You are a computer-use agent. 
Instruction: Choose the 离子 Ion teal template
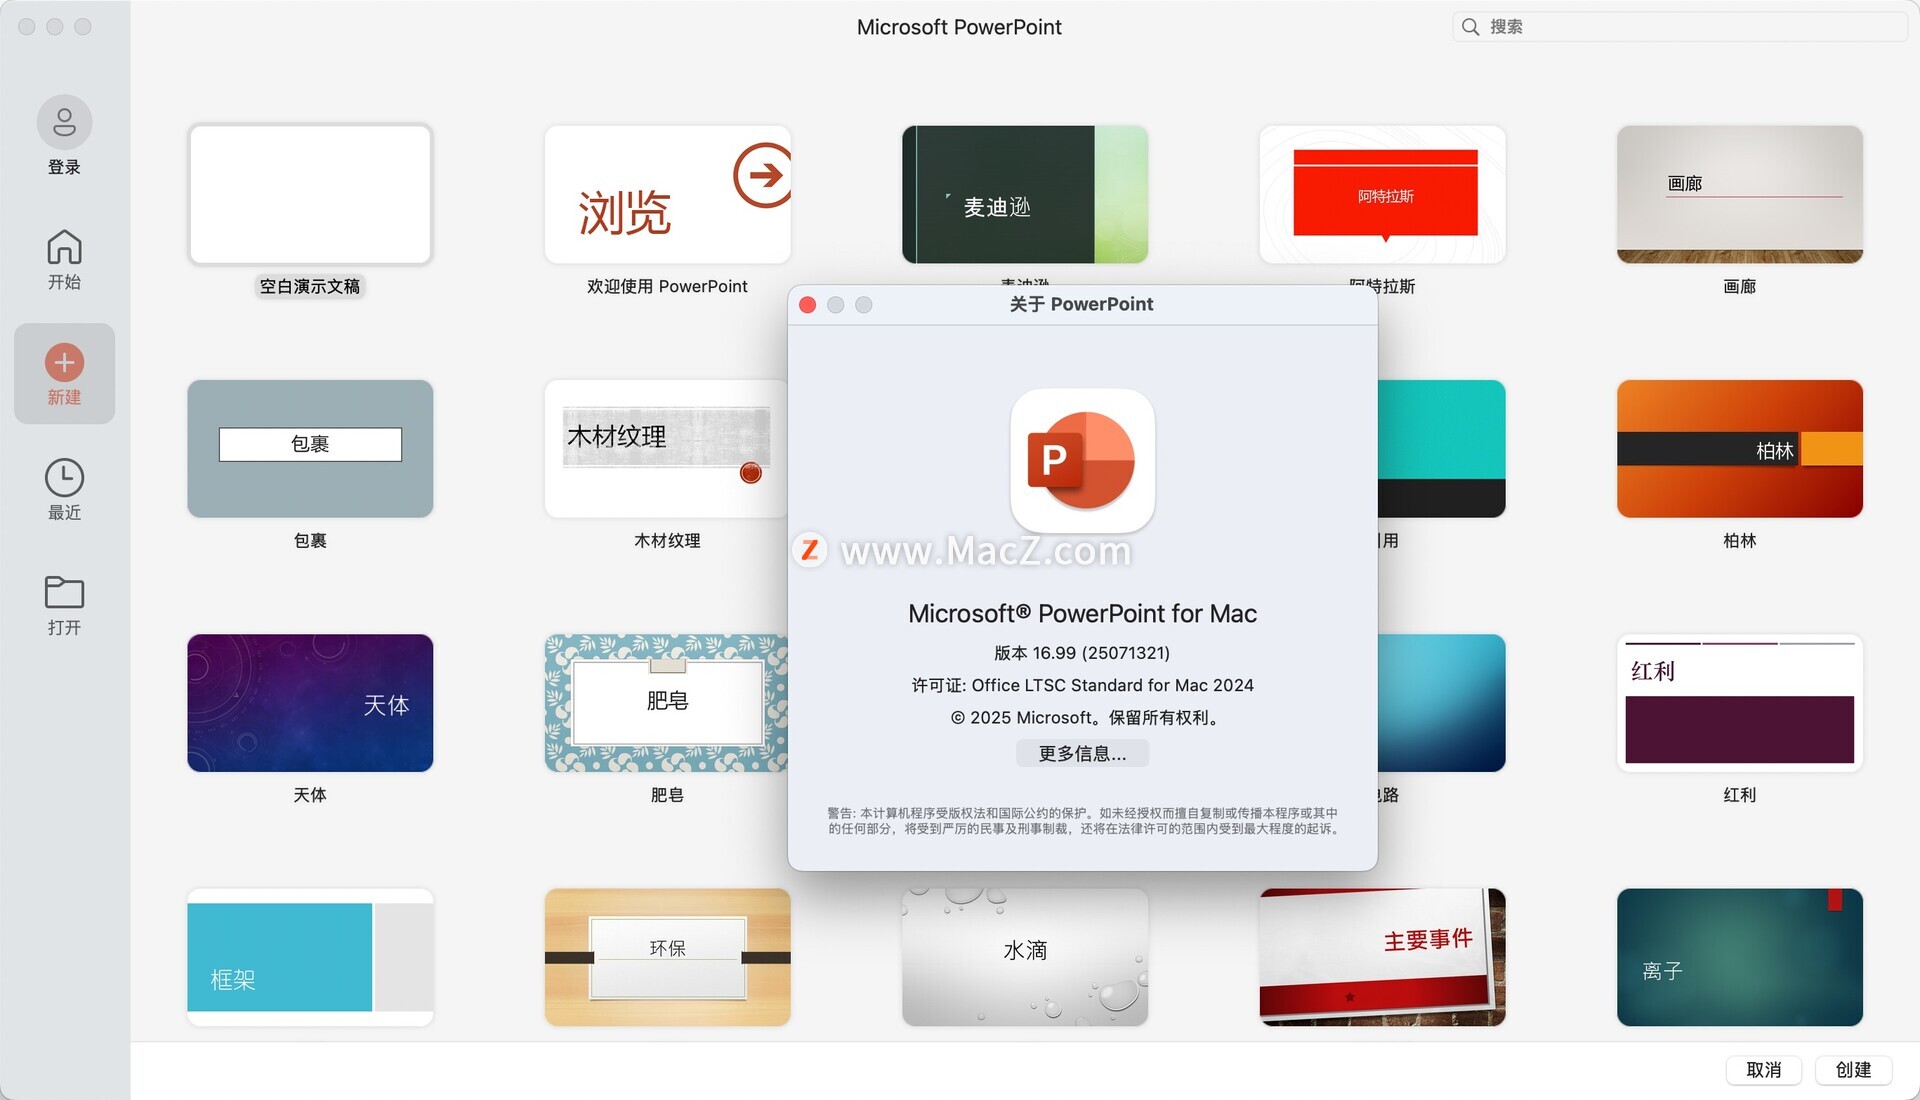[1739, 957]
